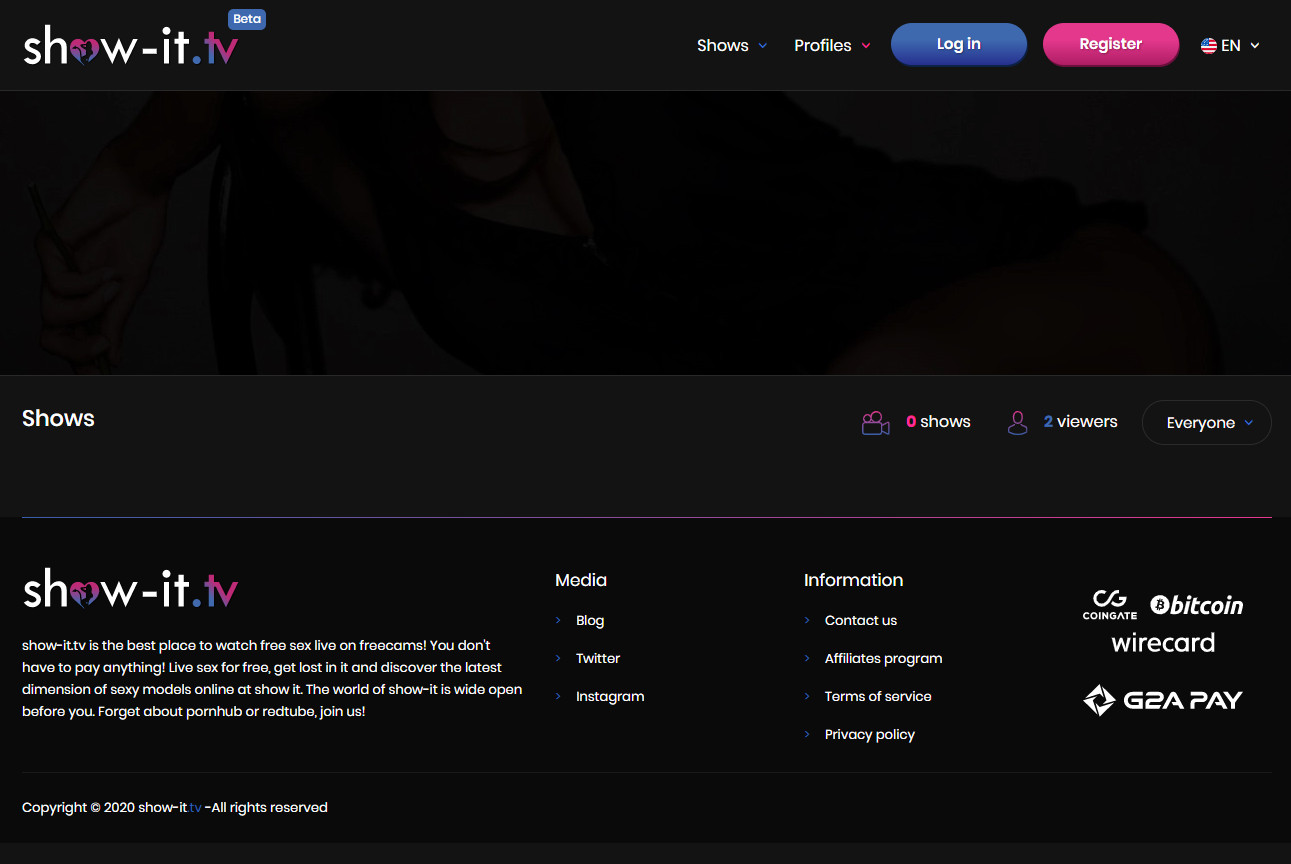Click the Beta badge beside the logo
1291x864 pixels.
tap(247, 19)
